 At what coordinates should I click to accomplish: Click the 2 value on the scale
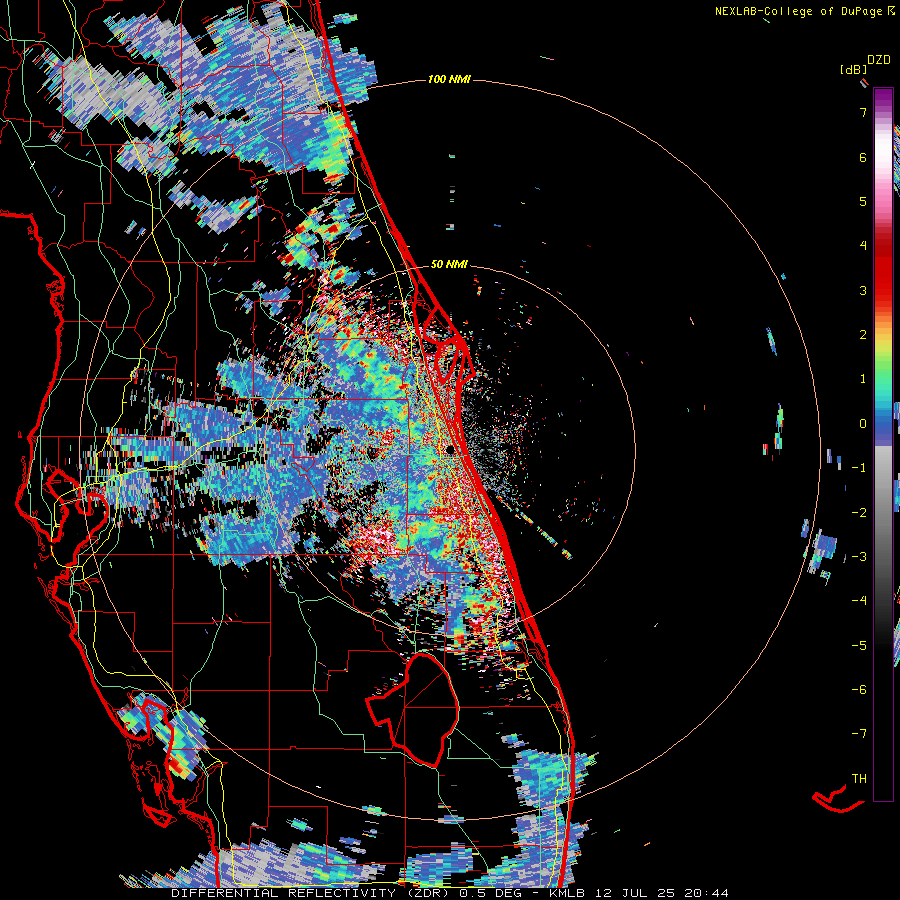[863, 335]
